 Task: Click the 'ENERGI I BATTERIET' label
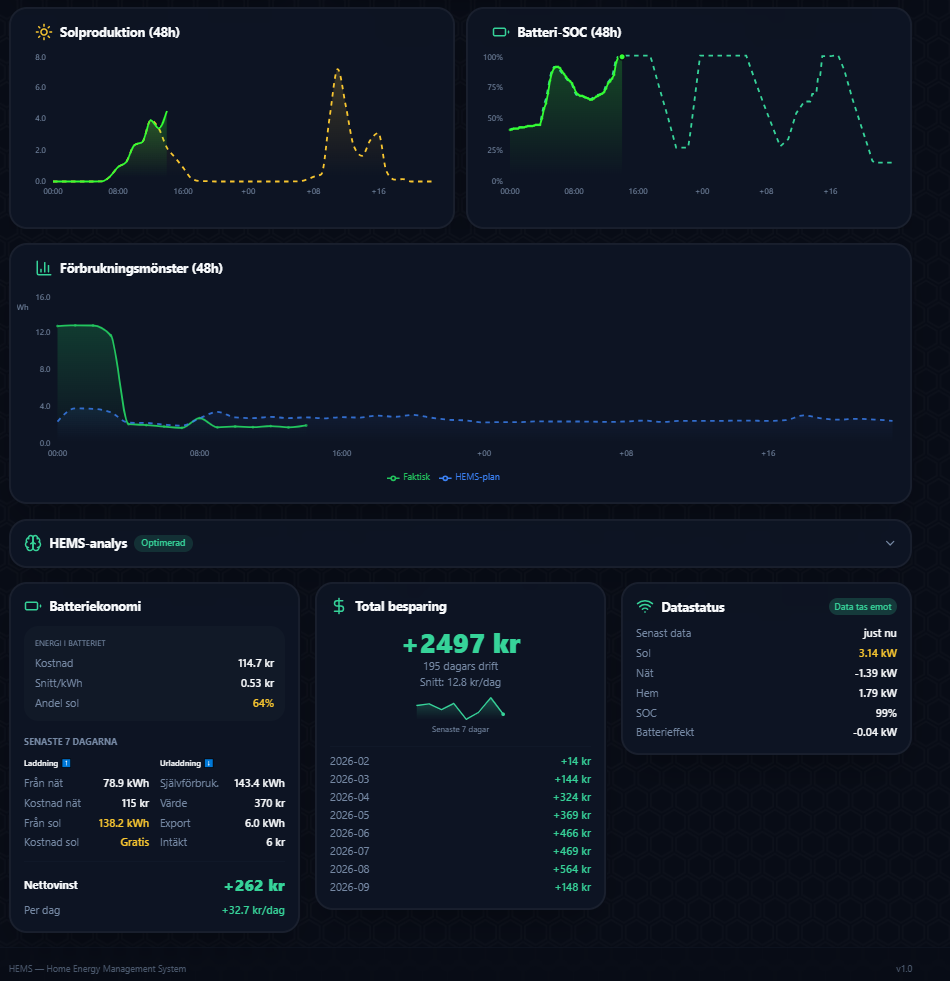pos(70,643)
